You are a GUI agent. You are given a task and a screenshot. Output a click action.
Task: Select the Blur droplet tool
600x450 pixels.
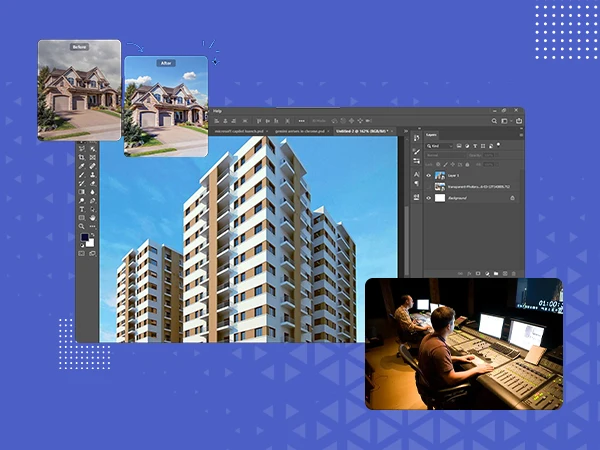pyautogui.click(x=93, y=192)
